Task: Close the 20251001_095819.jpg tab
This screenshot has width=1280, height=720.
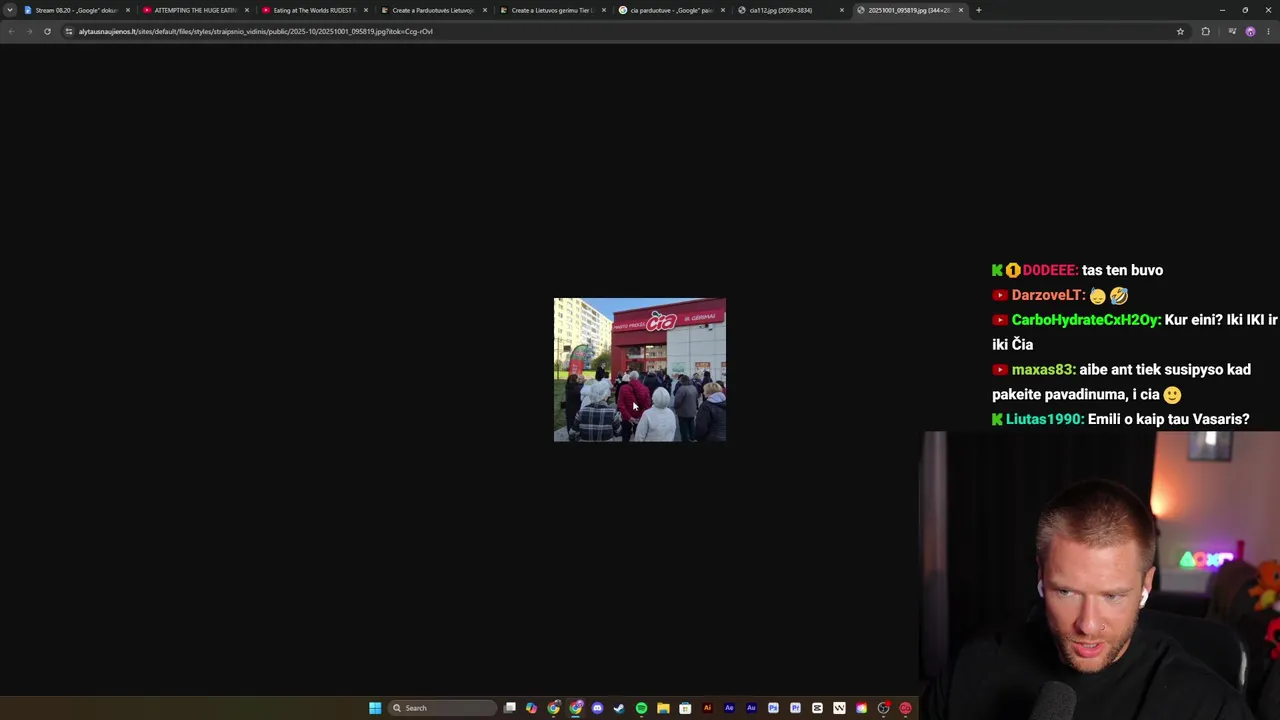Action: 961,10
